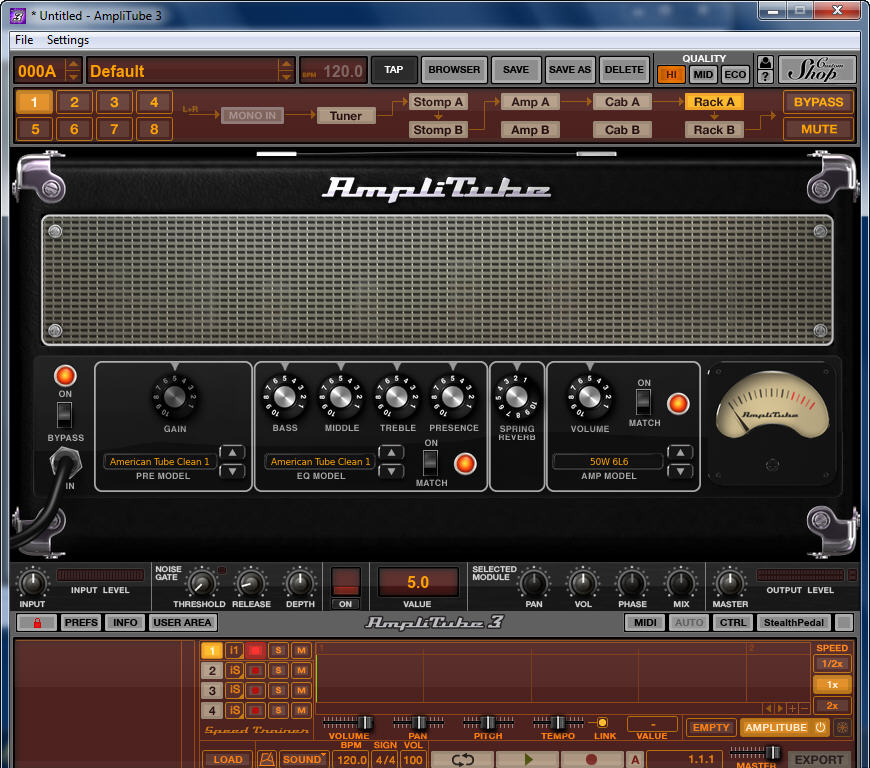Click the TEMPO slider
This screenshot has height=768, width=870.
[x=558, y=722]
